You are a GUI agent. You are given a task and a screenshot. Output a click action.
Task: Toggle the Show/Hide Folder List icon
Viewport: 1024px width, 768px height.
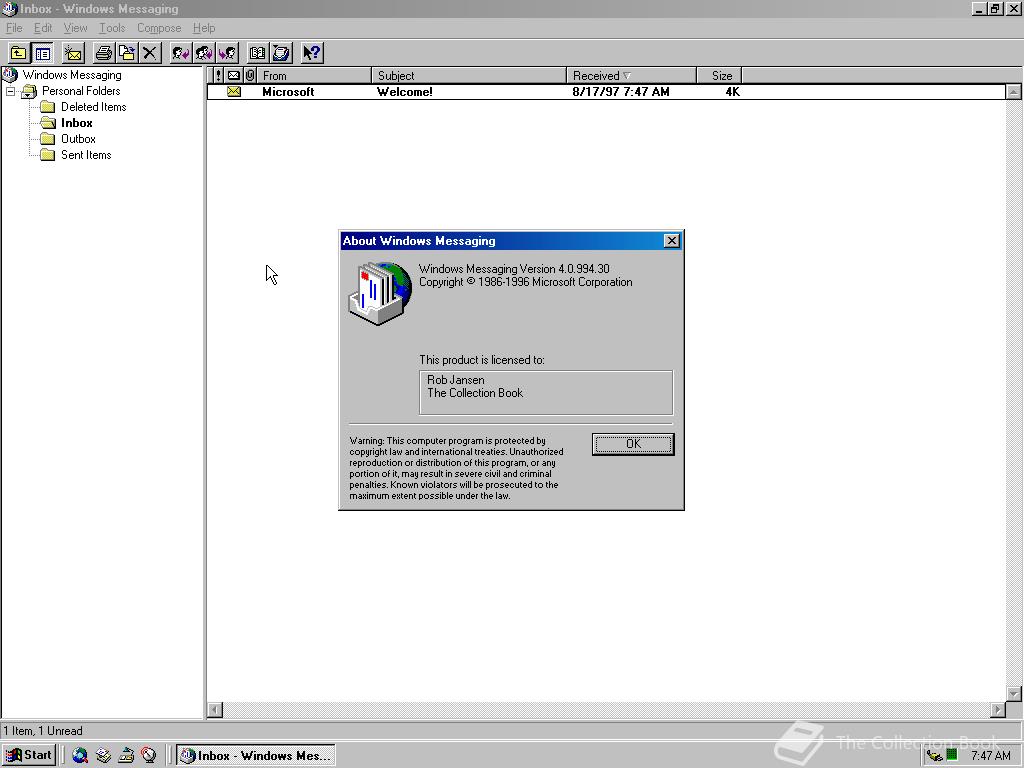point(43,53)
